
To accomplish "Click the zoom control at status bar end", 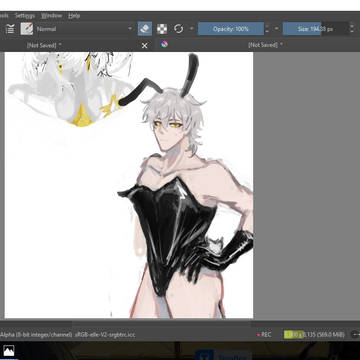I will click(355, 334).
